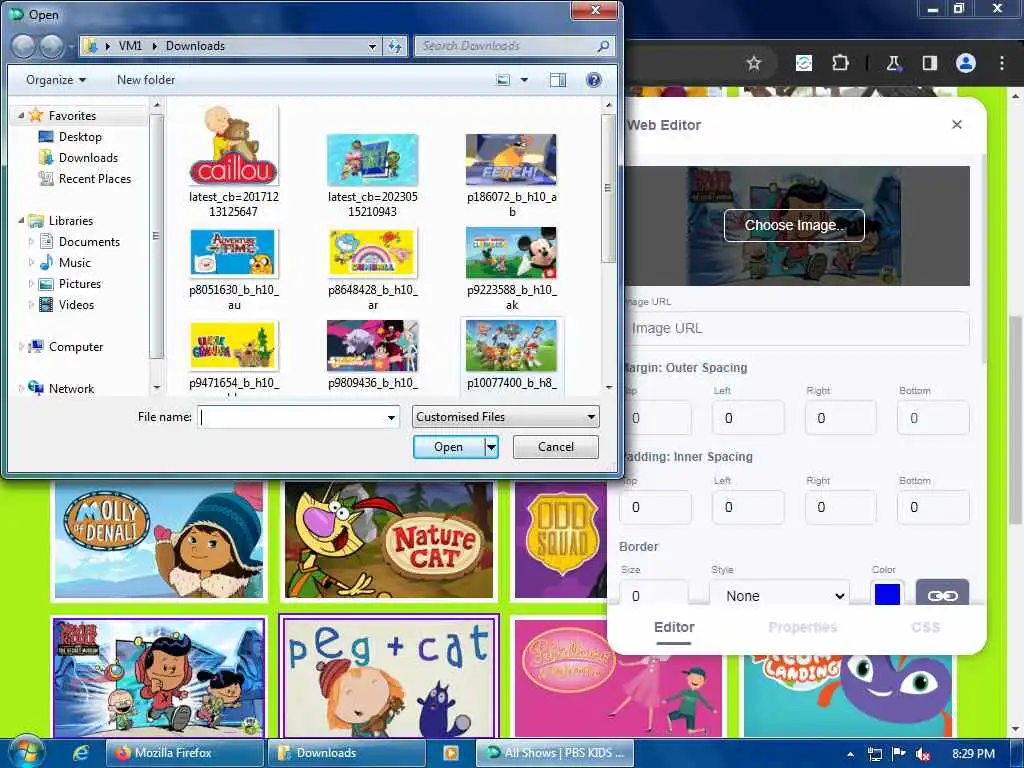Viewport: 1024px width, 768px height.
Task: Click the teal extension icon in browser toolbar
Action: pos(803,63)
